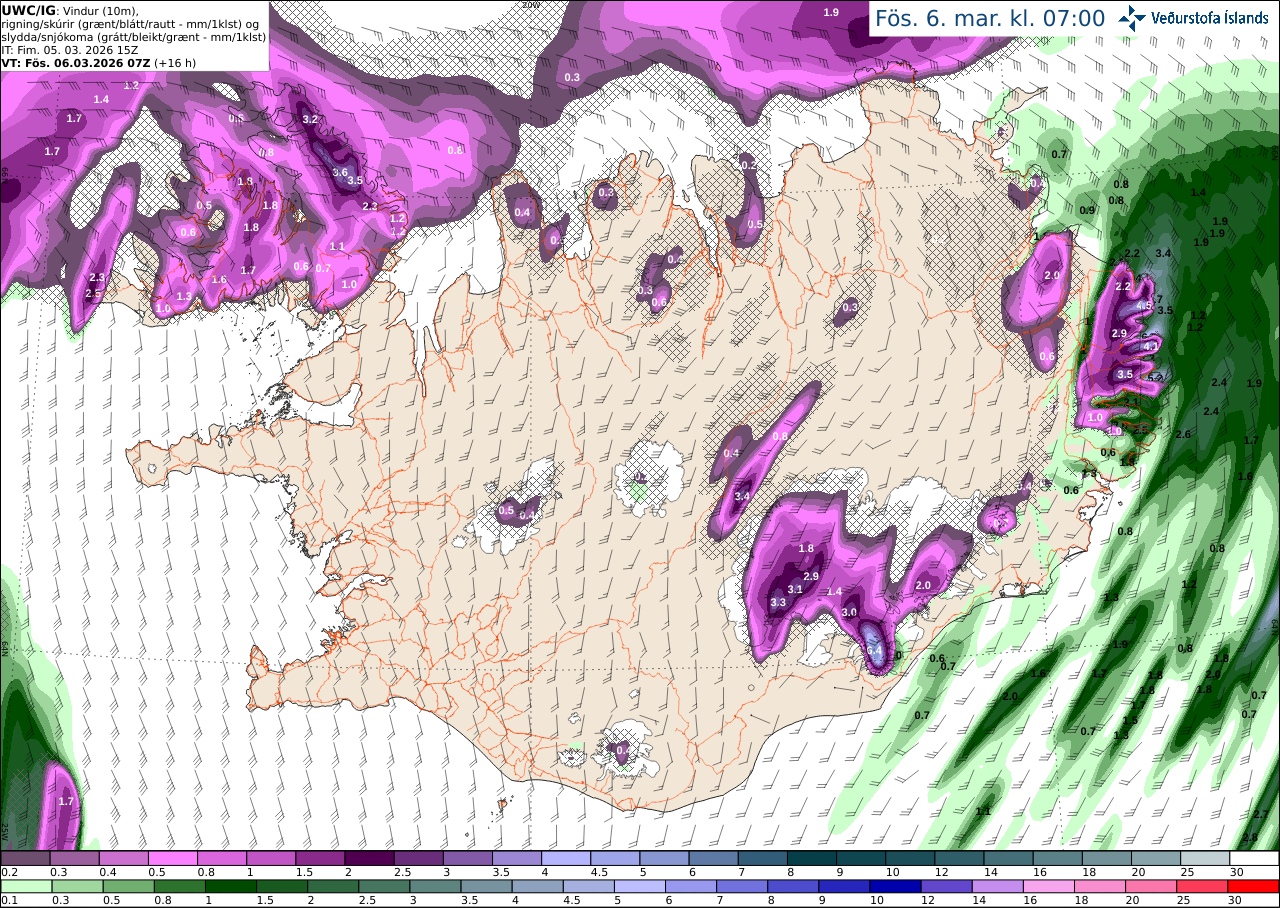1280x908 pixels.
Task: Pick the dark purple 2 swatch, upper legend
Action: point(369,858)
